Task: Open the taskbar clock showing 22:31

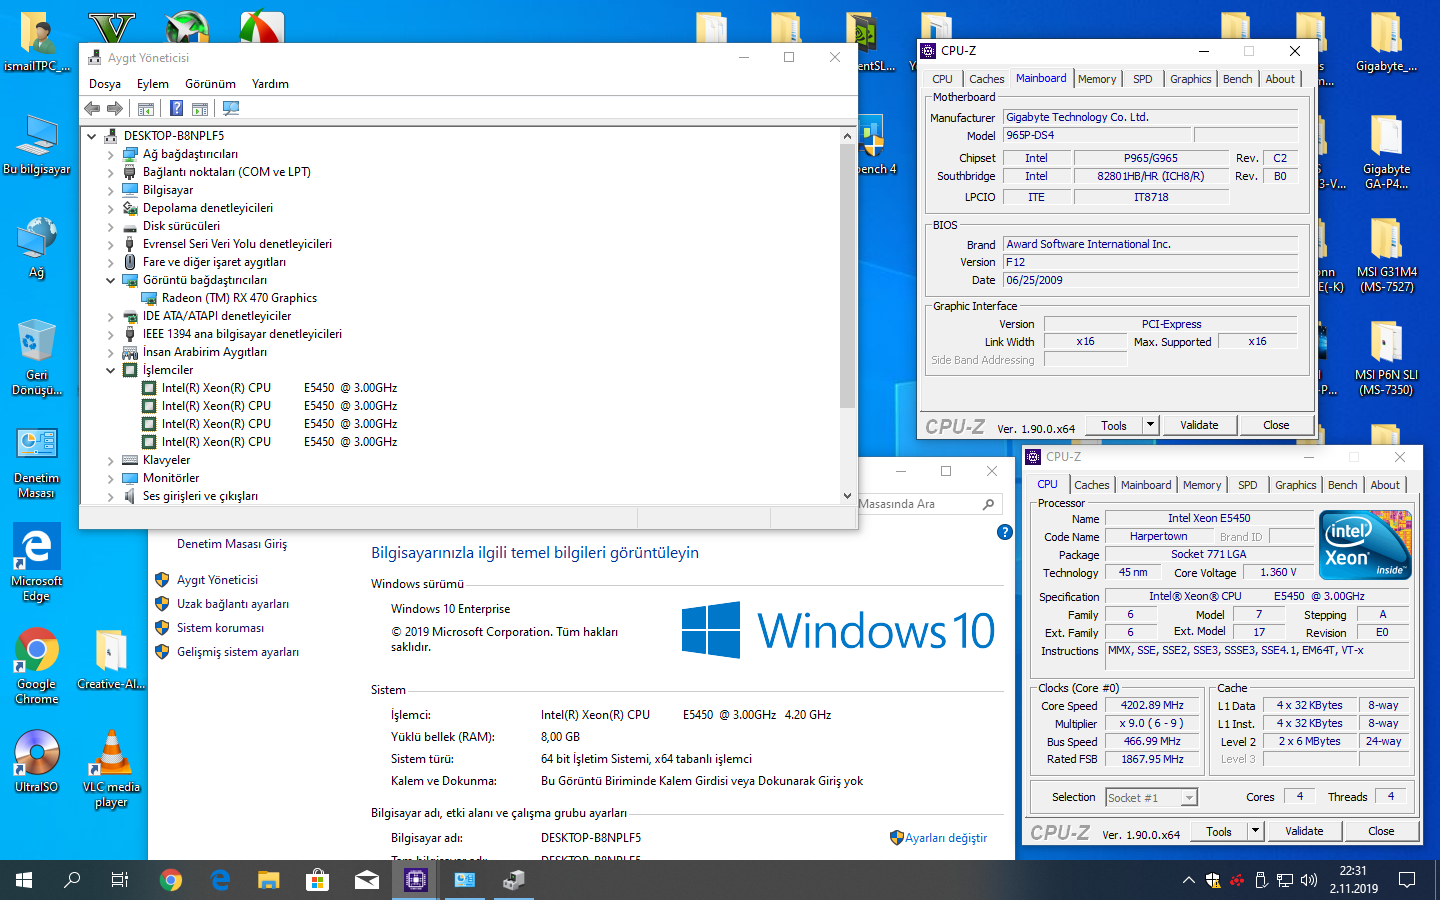Action: [x=1353, y=880]
